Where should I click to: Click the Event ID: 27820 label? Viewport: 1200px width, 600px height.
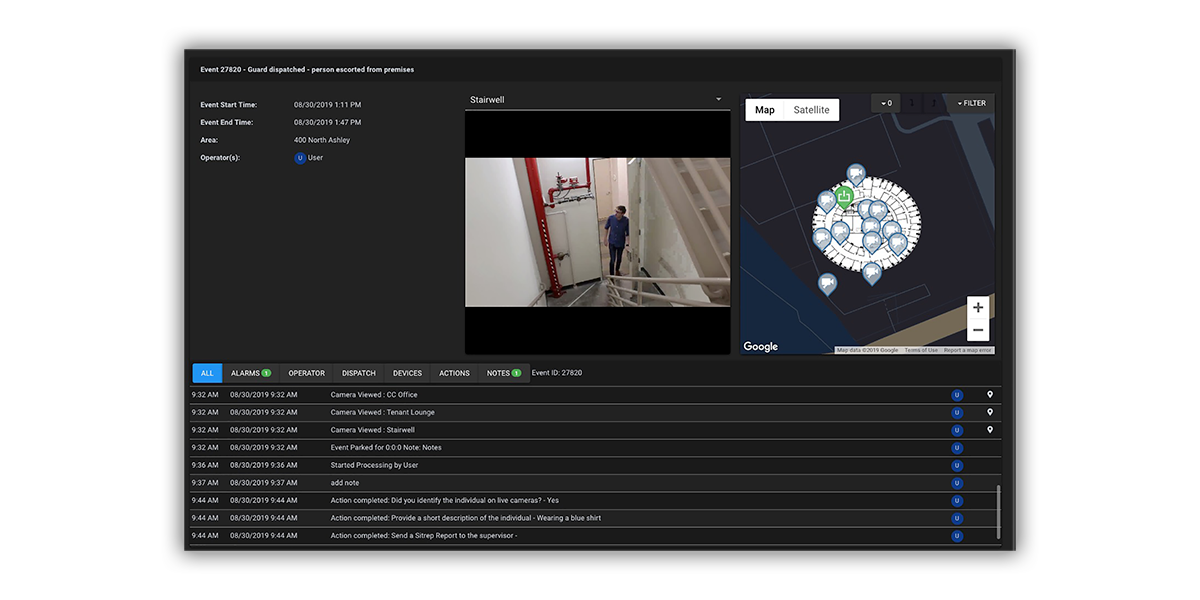tap(557, 373)
